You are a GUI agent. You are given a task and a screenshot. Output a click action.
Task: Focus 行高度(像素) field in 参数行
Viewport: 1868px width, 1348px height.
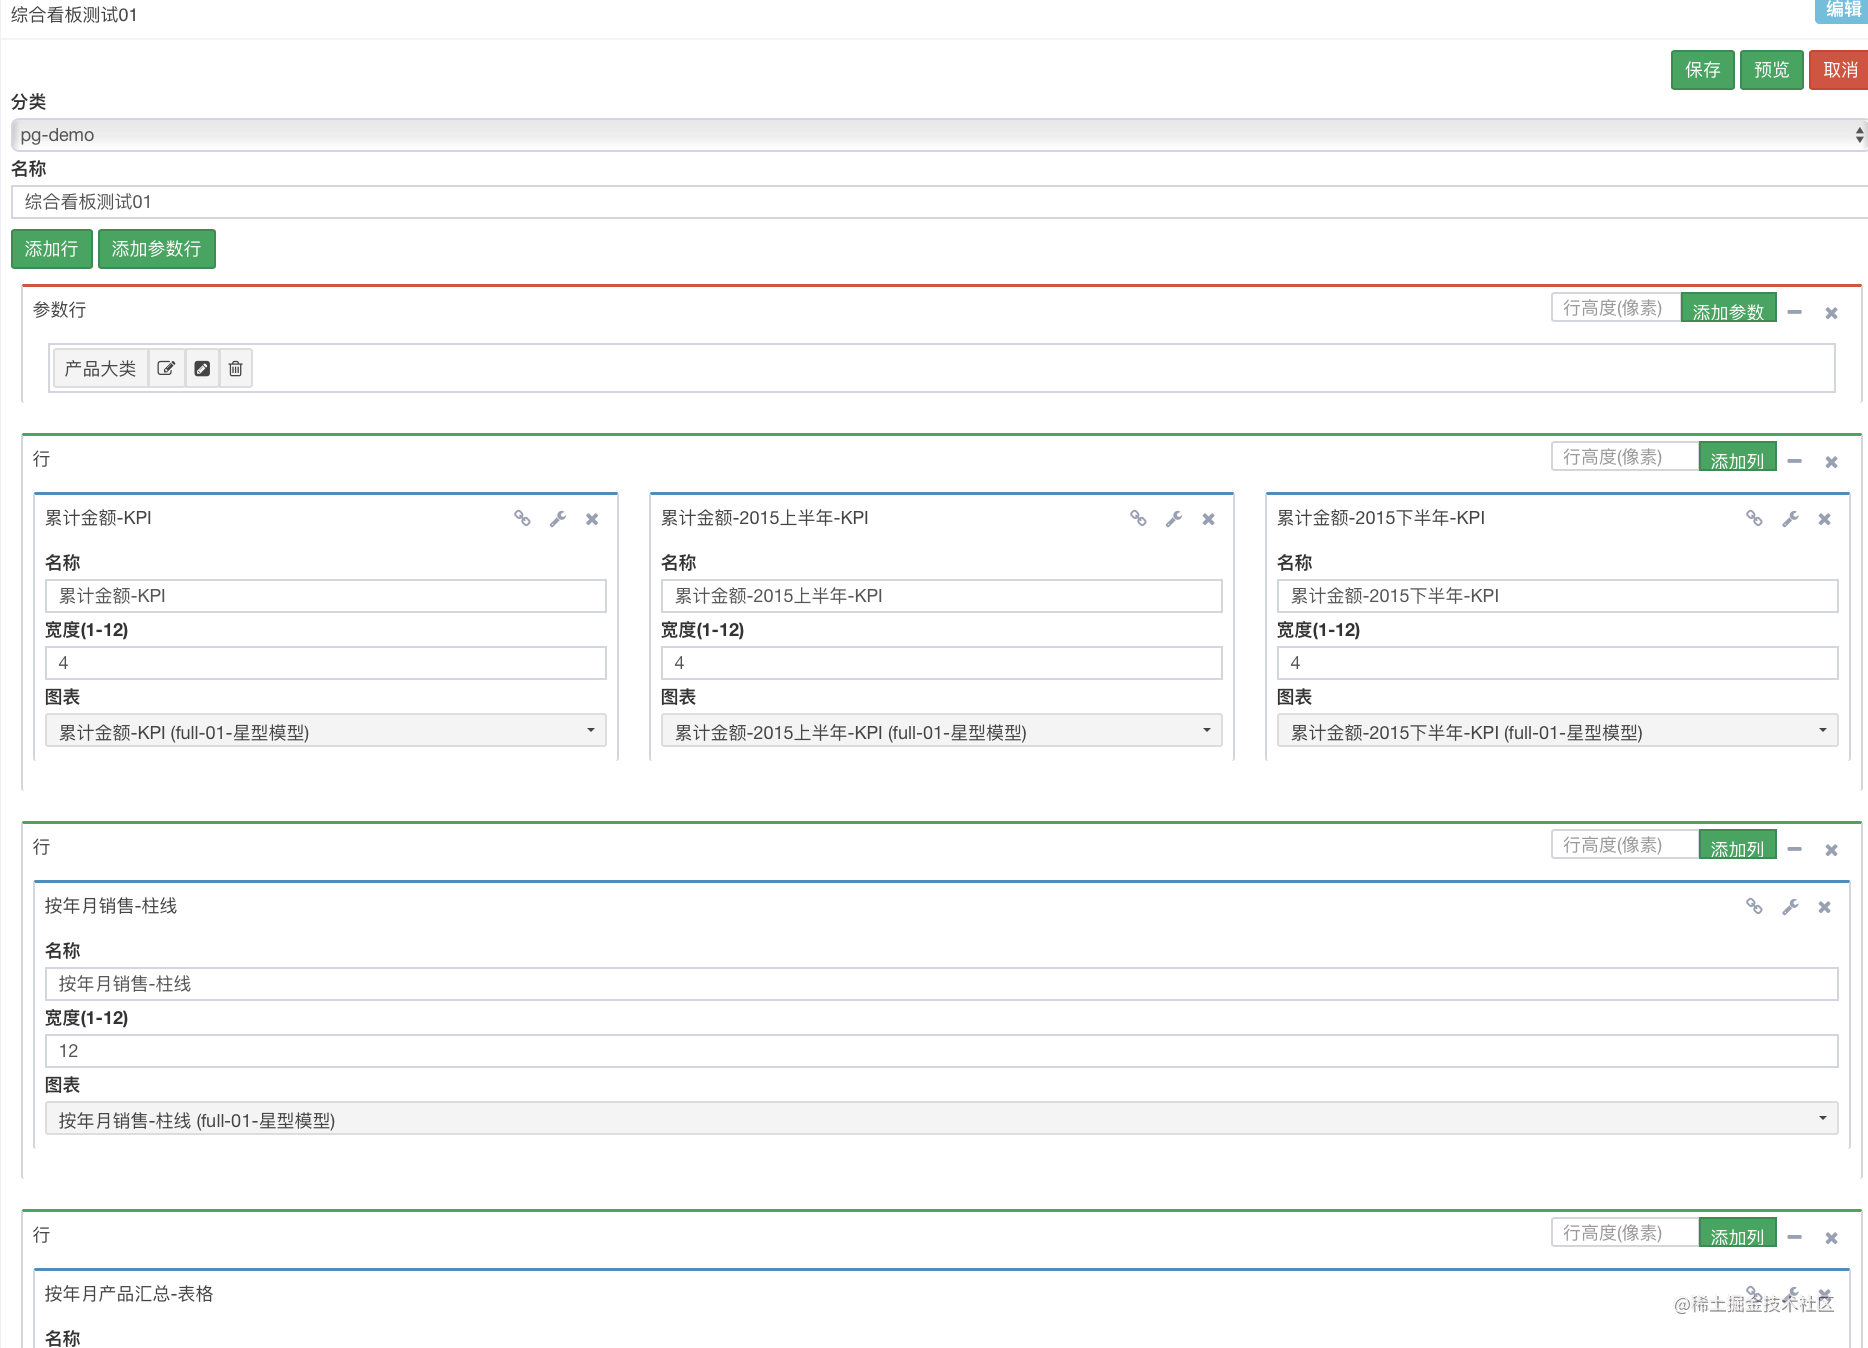1616,308
